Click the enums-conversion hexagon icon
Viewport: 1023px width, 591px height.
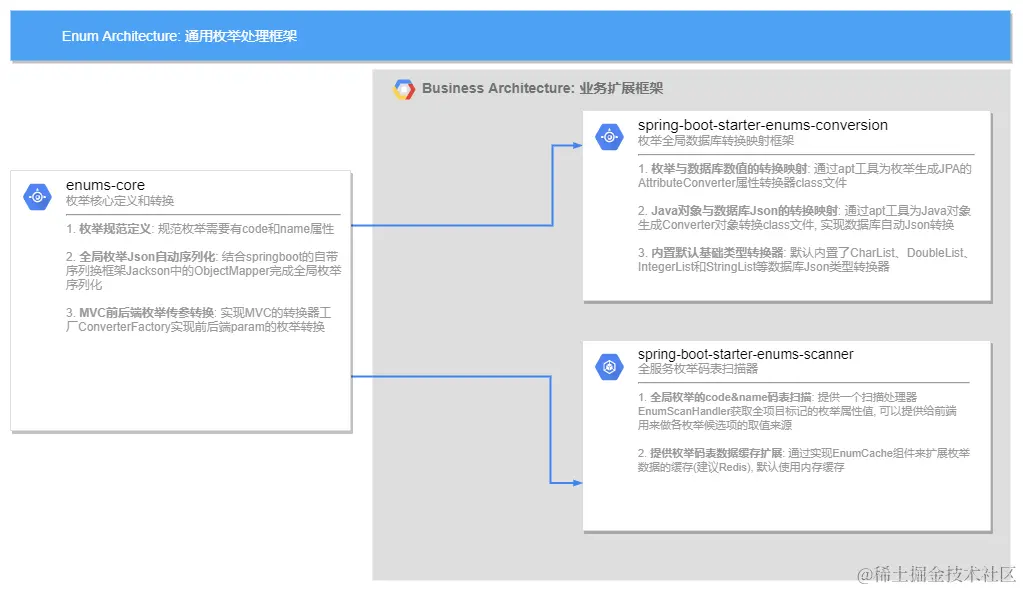tap(609, 136)
